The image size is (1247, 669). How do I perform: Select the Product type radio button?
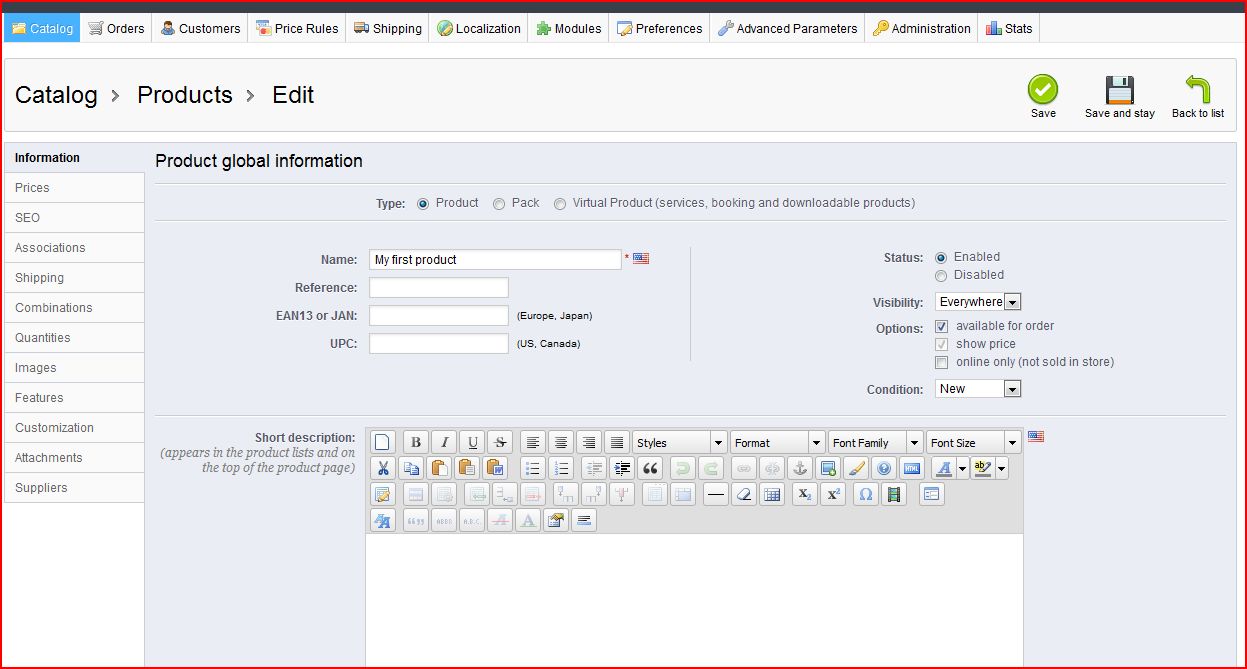tap(423, 204)
